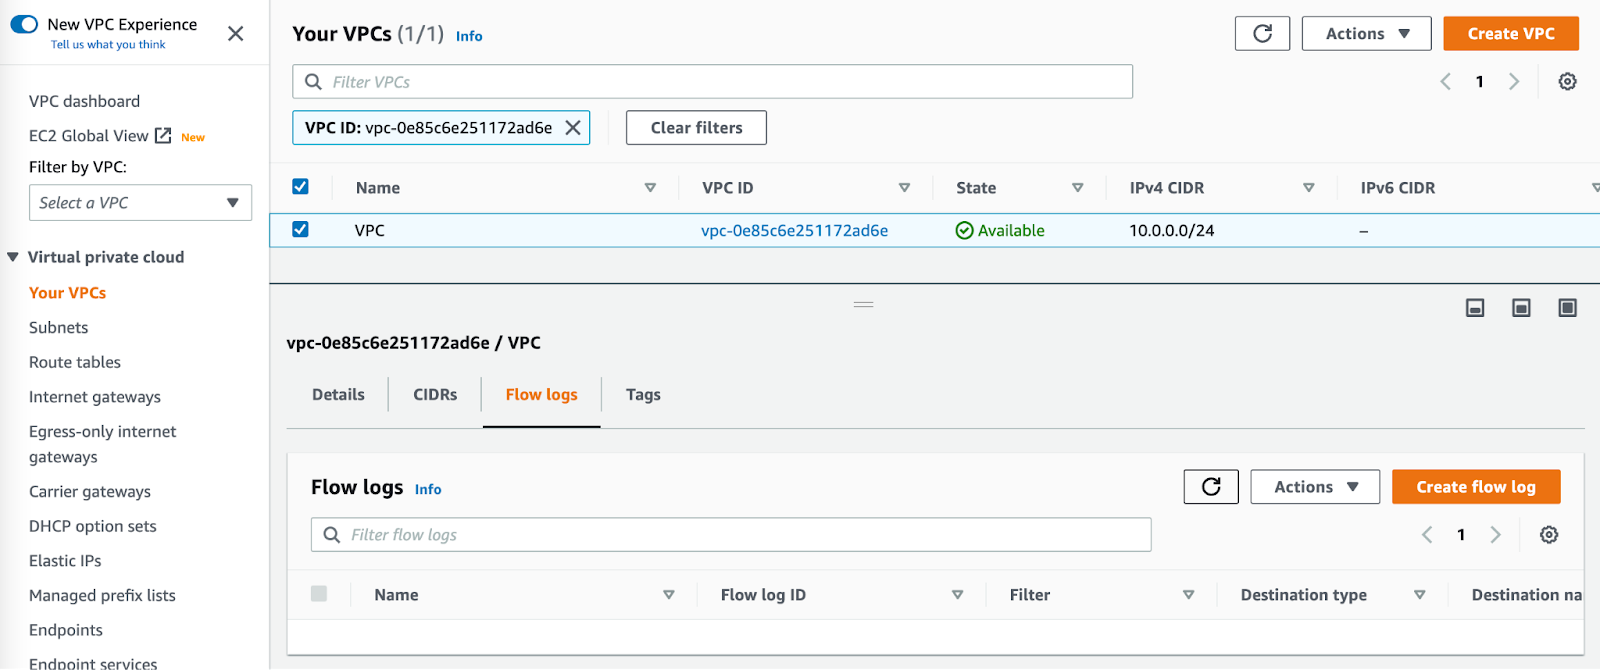Go to next page of VPCs

(x=1514, y=82)
